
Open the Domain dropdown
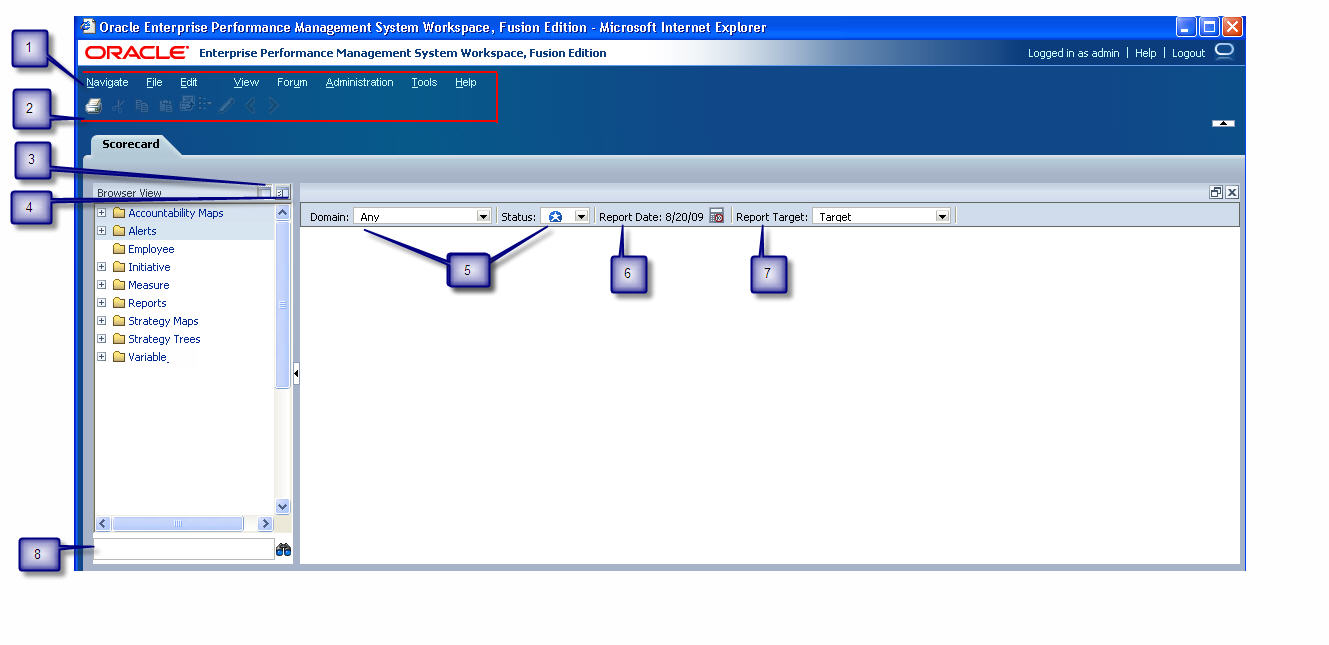(x=483, y=216)
